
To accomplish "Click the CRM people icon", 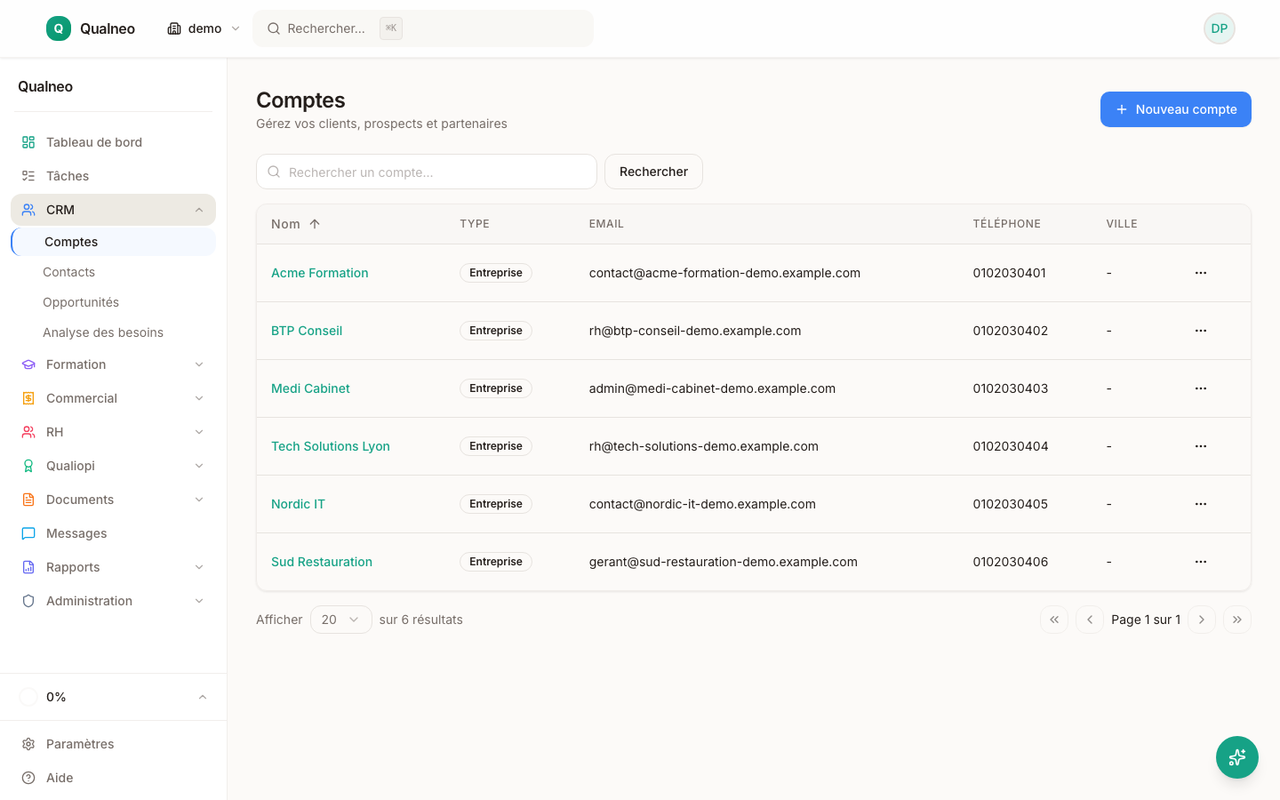I will point(28,210).
